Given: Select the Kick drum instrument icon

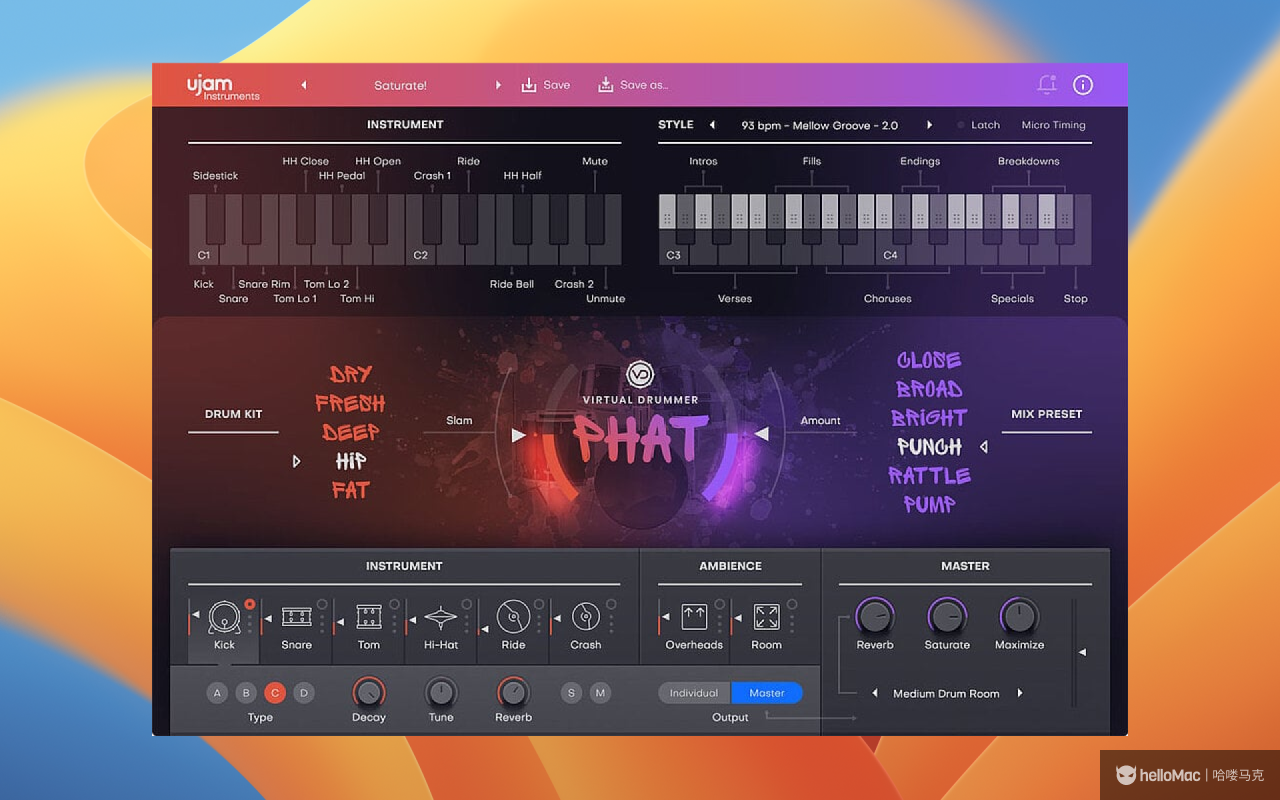Looking at the screenshot, I should coord(224,618).
